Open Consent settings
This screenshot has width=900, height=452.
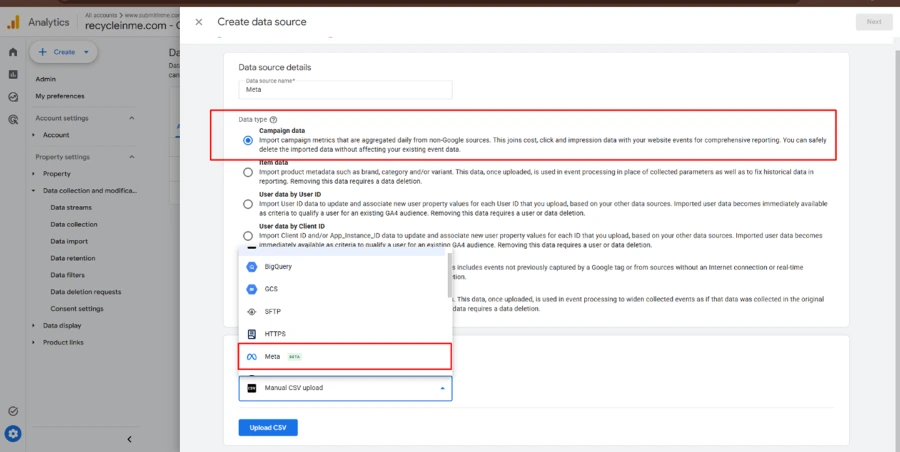coord(77,309)
